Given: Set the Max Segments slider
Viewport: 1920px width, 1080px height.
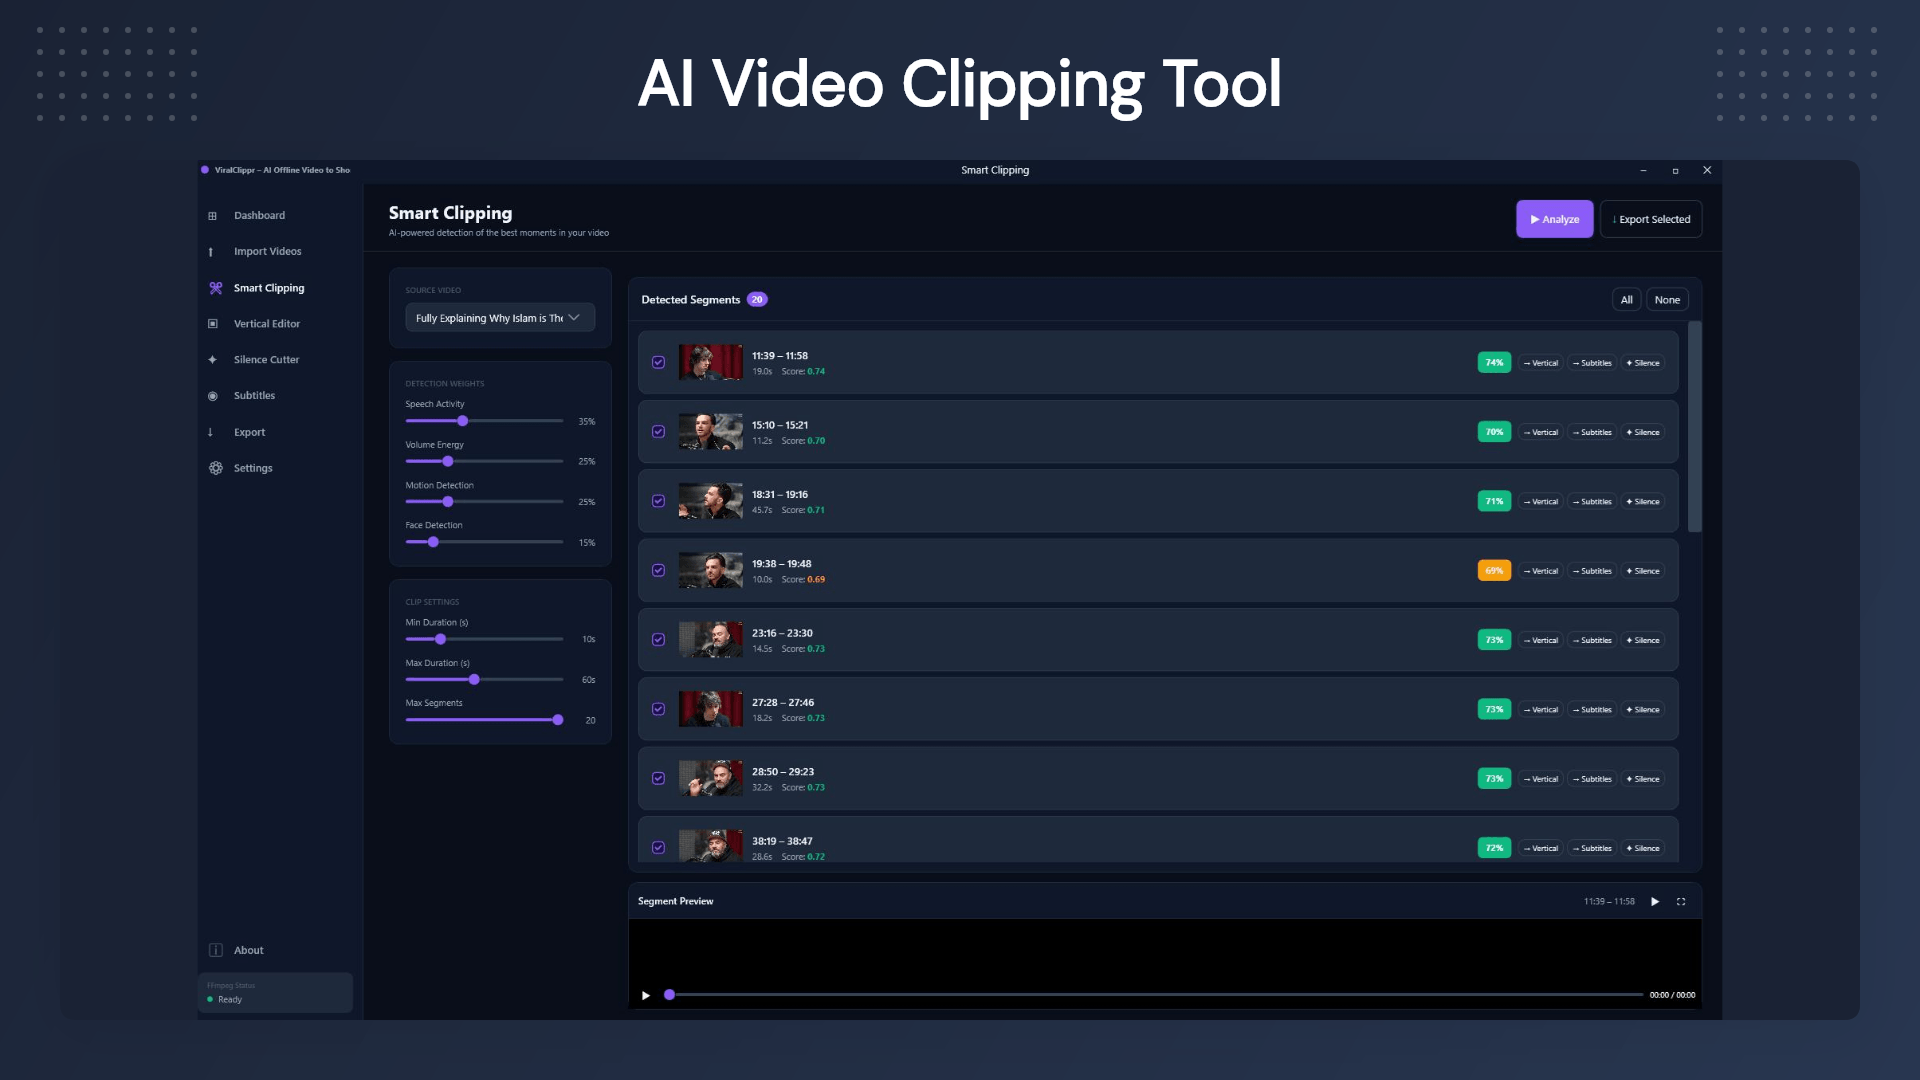Looking at the screenshot, I should click(484, 720).
